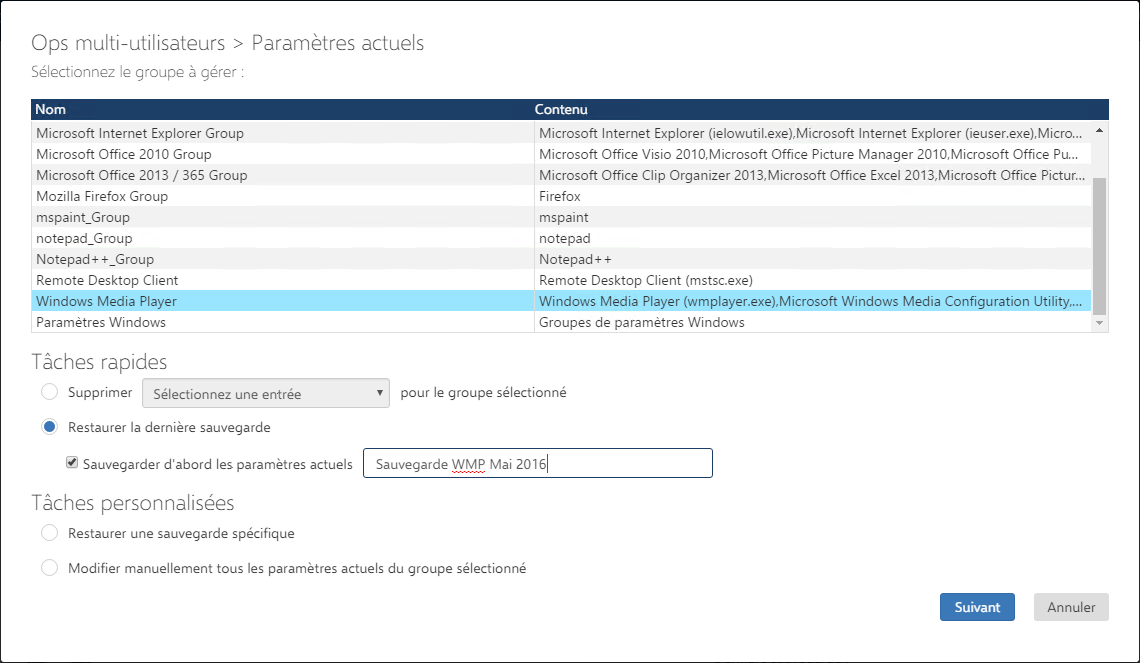Click Windows Media Player (wmplayer.exe) content cell
This screenshot has width=1140, height=663.
pos(813,301)
